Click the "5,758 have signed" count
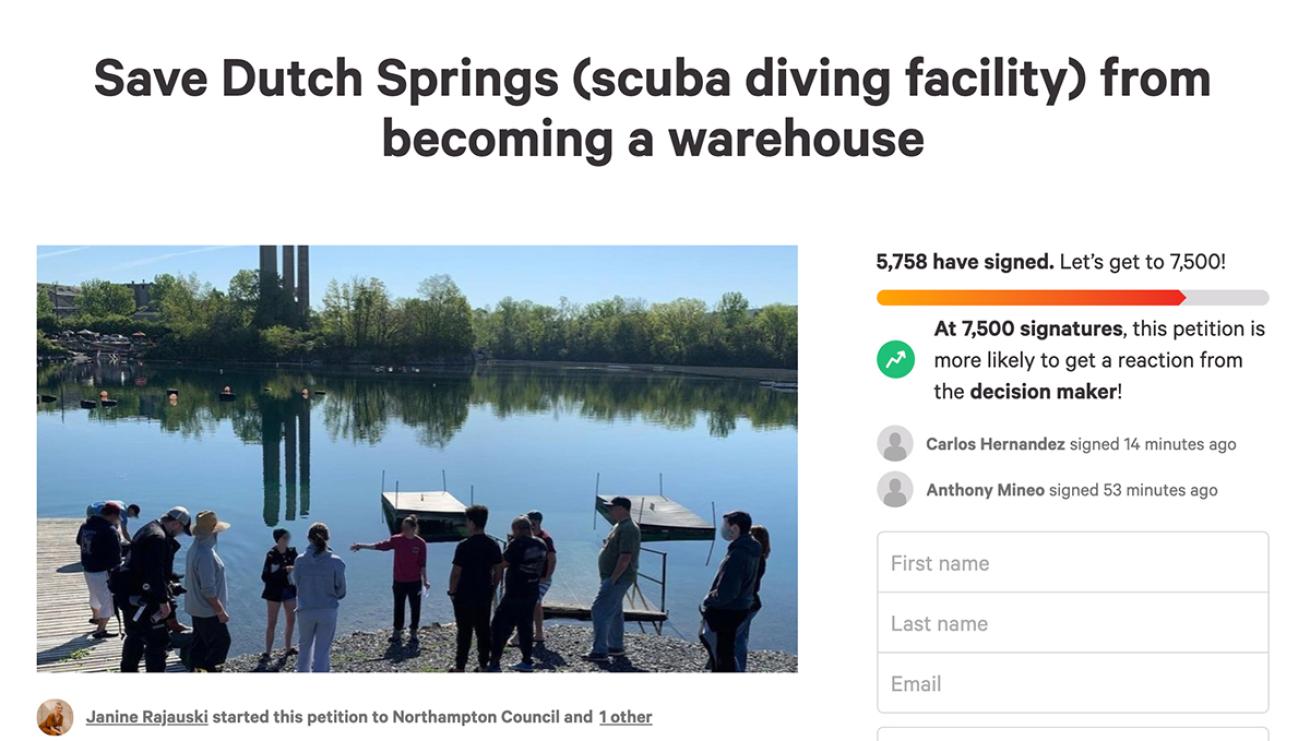This screenshot has width=1310, height=741. 964,262
